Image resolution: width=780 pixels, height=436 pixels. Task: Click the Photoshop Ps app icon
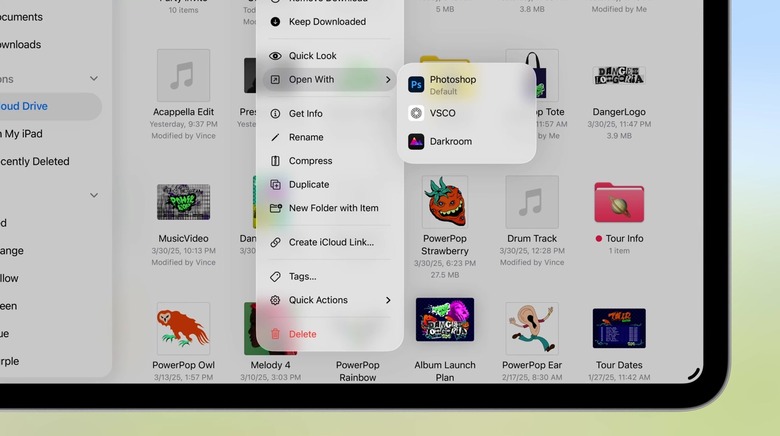(416, 85)
